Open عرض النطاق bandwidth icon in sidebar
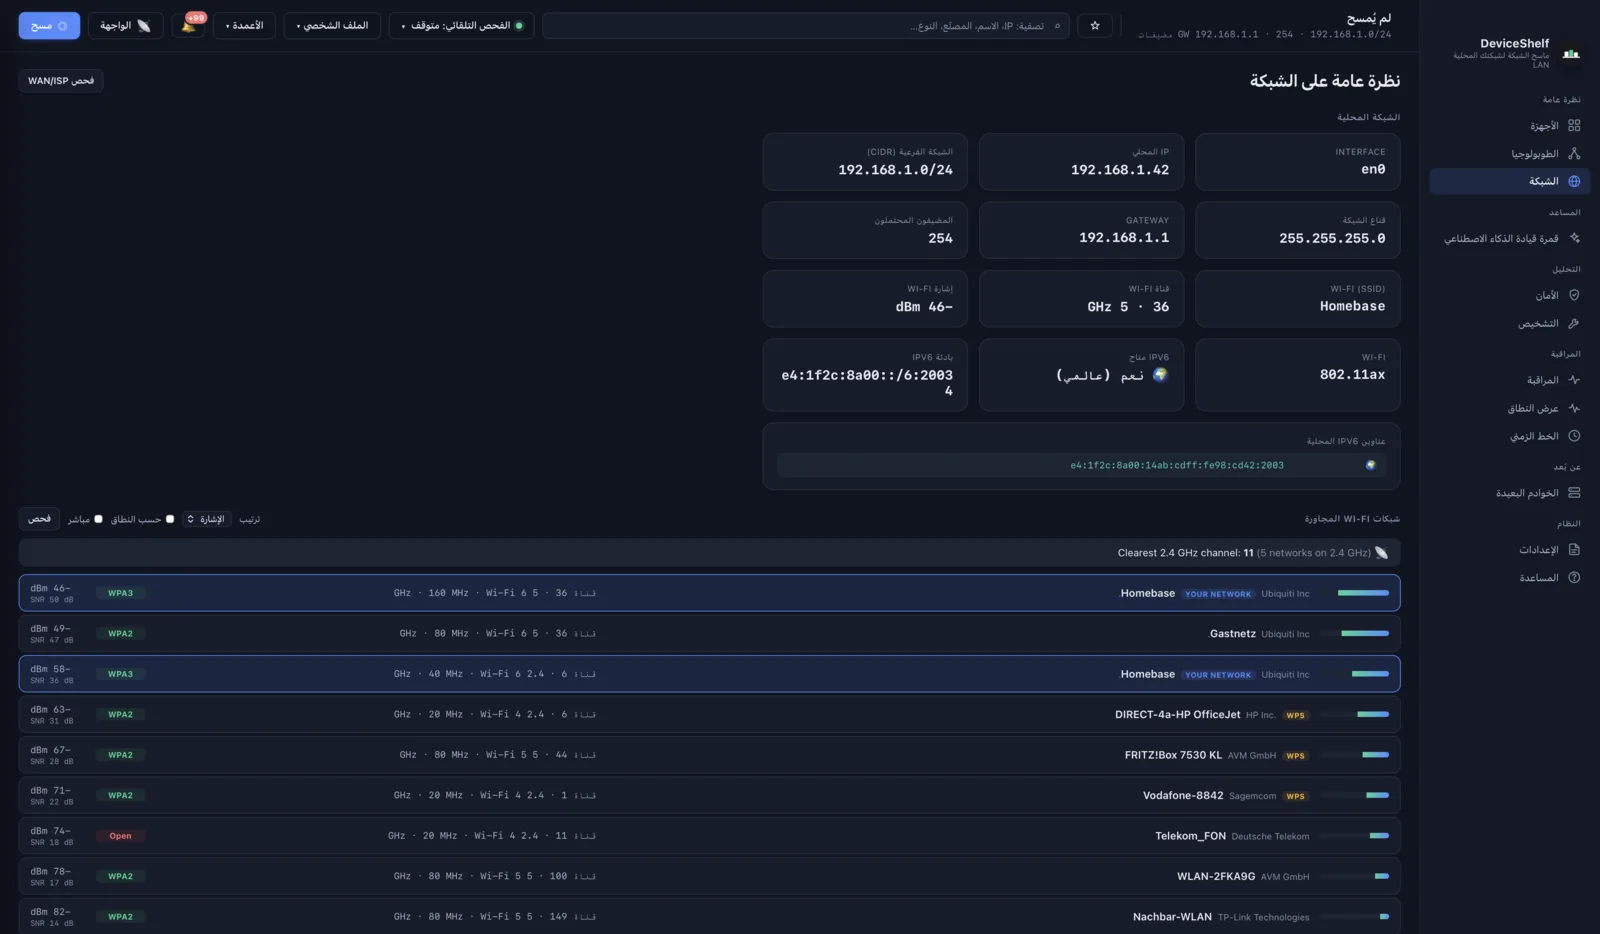The image size is (1600, 934). (x=1574, y=408)
